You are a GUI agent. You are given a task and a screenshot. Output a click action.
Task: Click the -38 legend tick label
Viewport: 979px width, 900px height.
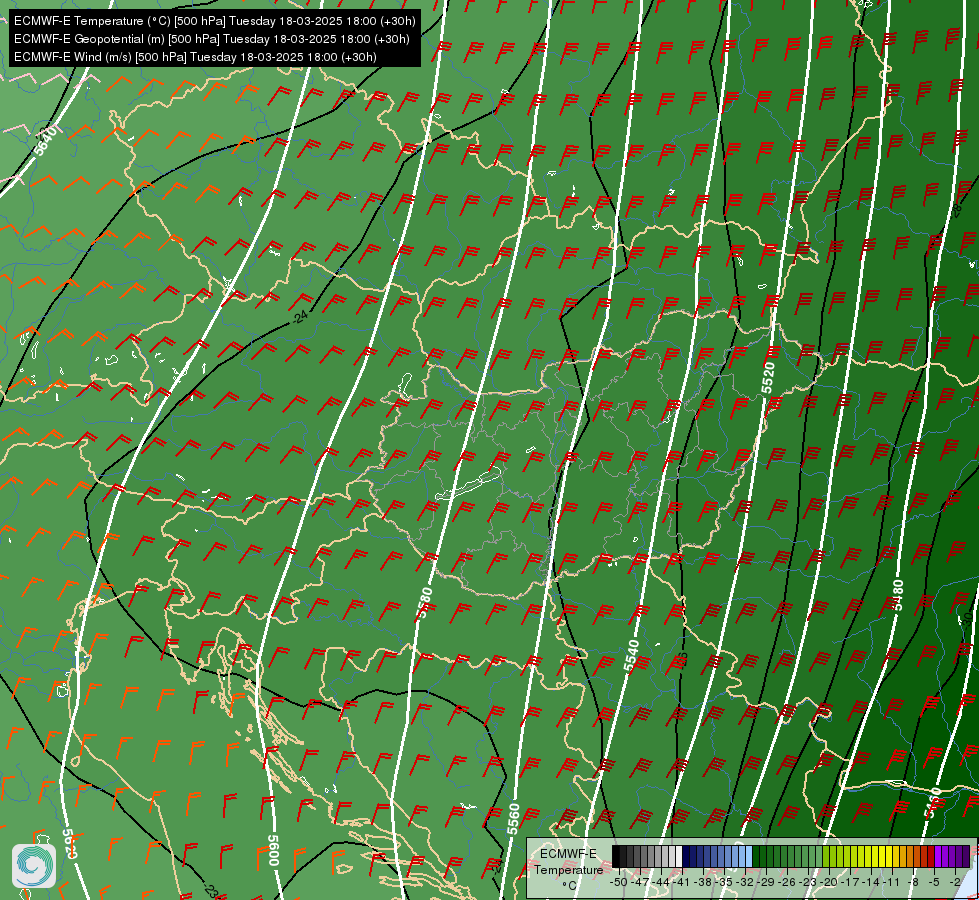tap(703, 882)
